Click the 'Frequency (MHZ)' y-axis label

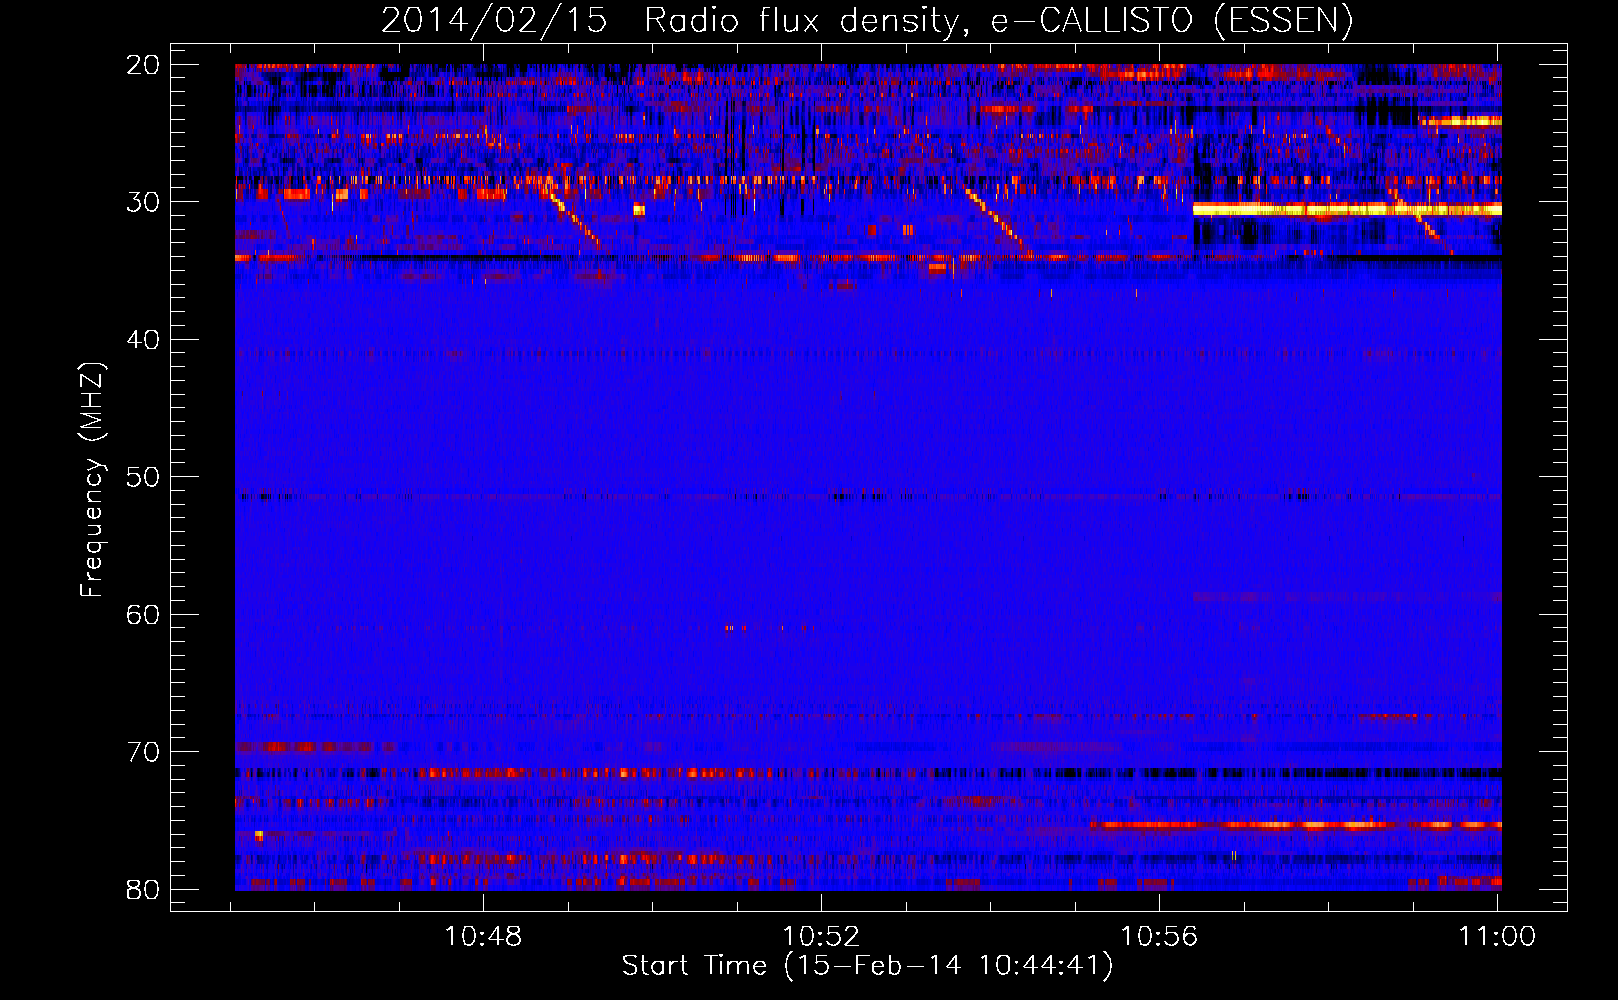tap(92, 480)
